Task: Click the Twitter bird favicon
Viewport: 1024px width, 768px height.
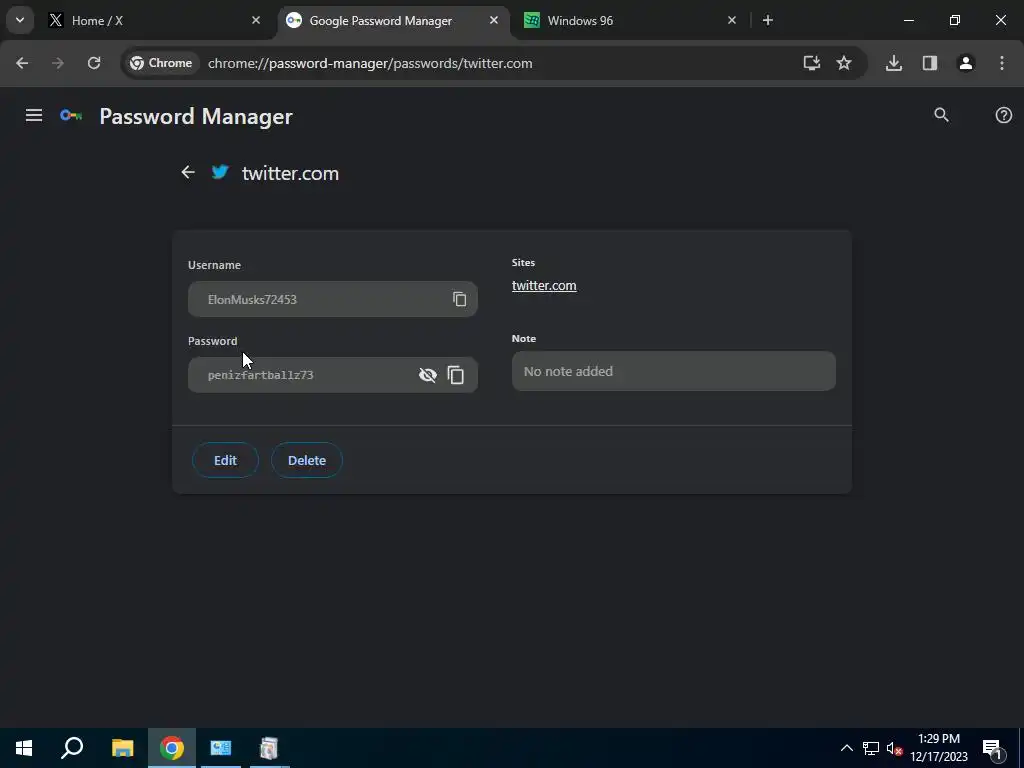Action: tap(220, 172)
